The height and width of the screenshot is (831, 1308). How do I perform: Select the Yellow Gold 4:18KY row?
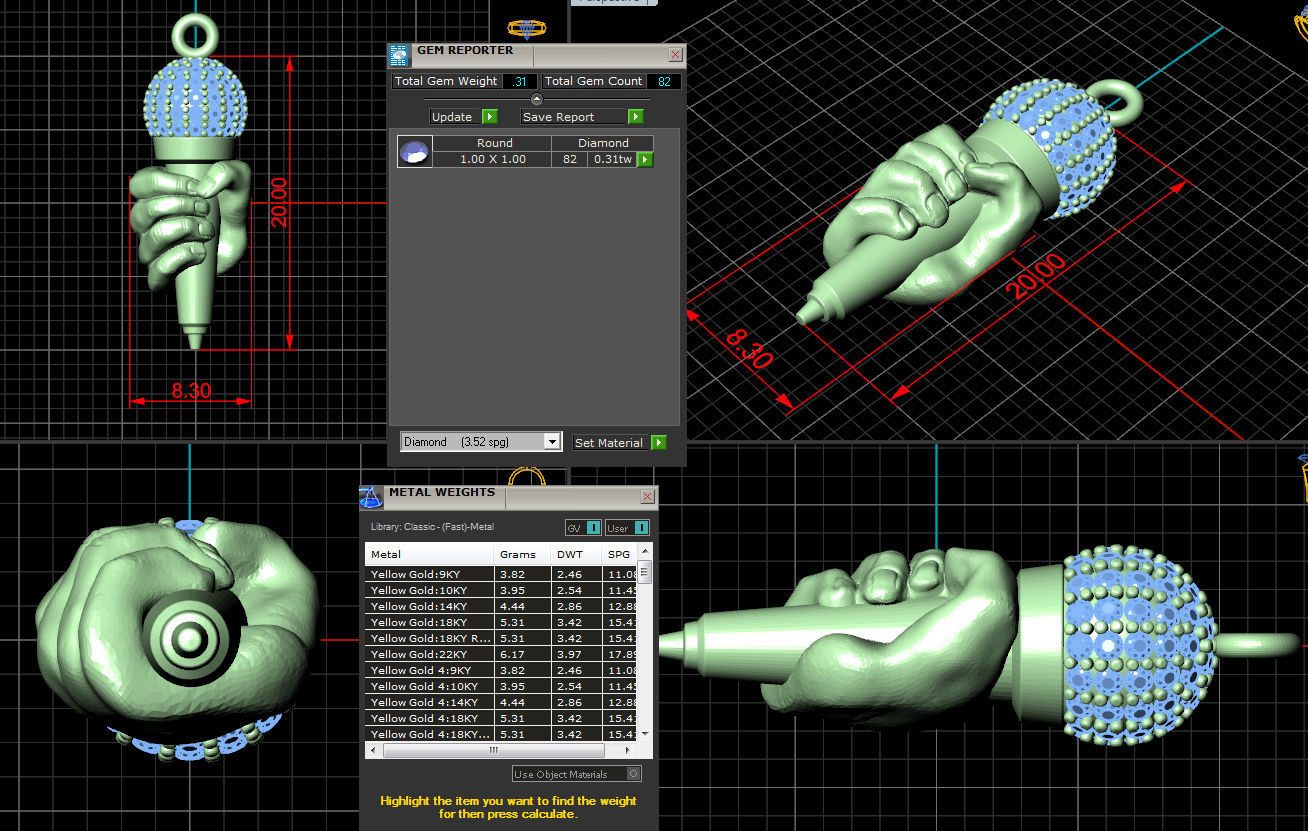coord(501,718)
